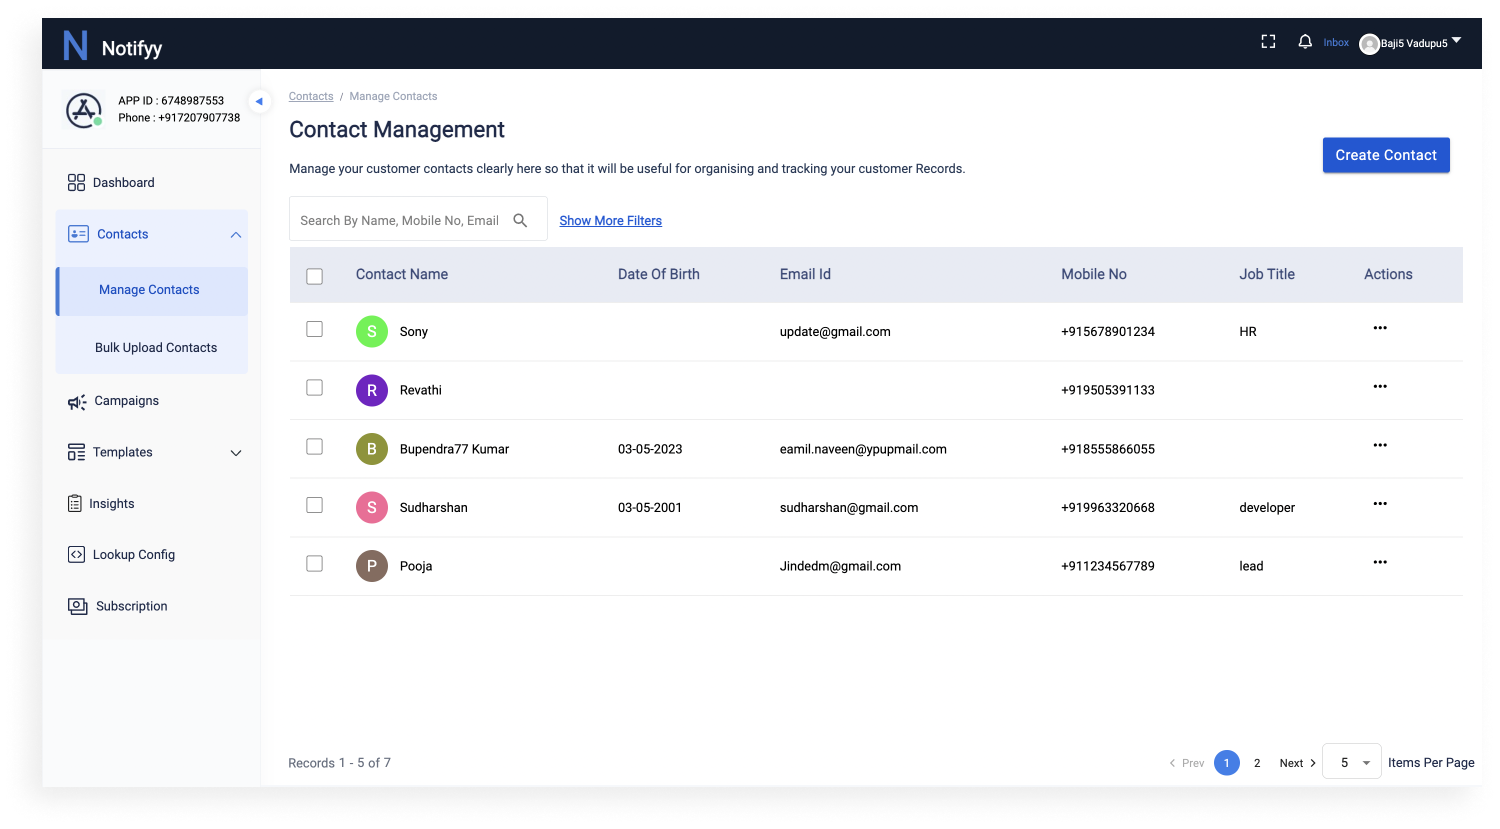Collapse the Contacts menu chevron

pyautogui.click(x=236, y=235)
